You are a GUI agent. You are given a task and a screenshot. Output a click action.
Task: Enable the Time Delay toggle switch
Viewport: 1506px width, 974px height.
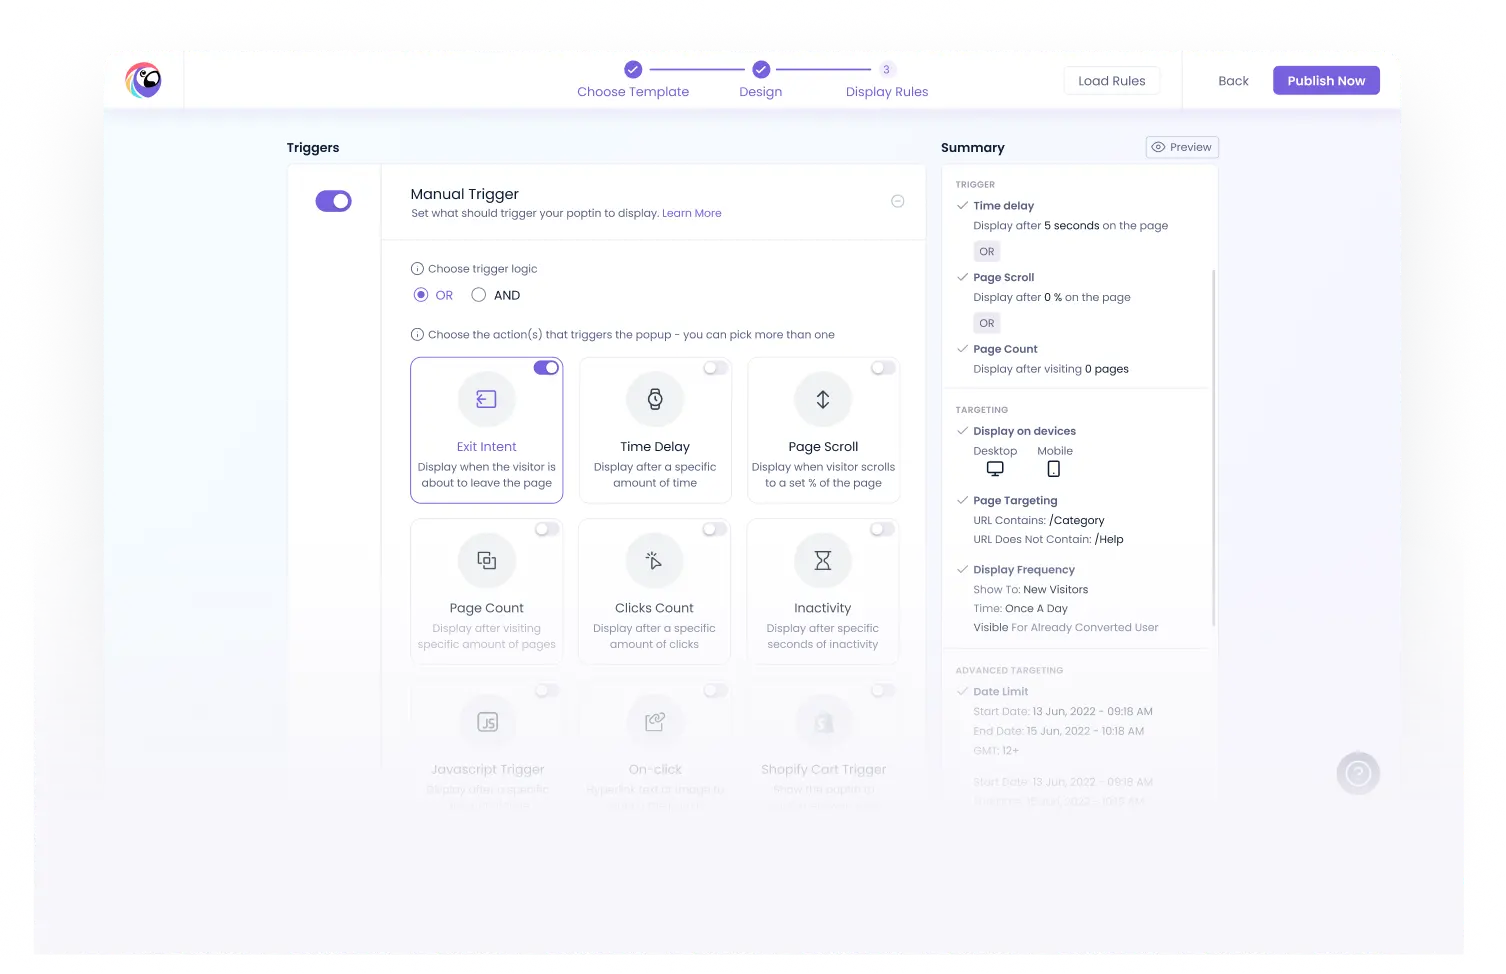coord(715,368)
